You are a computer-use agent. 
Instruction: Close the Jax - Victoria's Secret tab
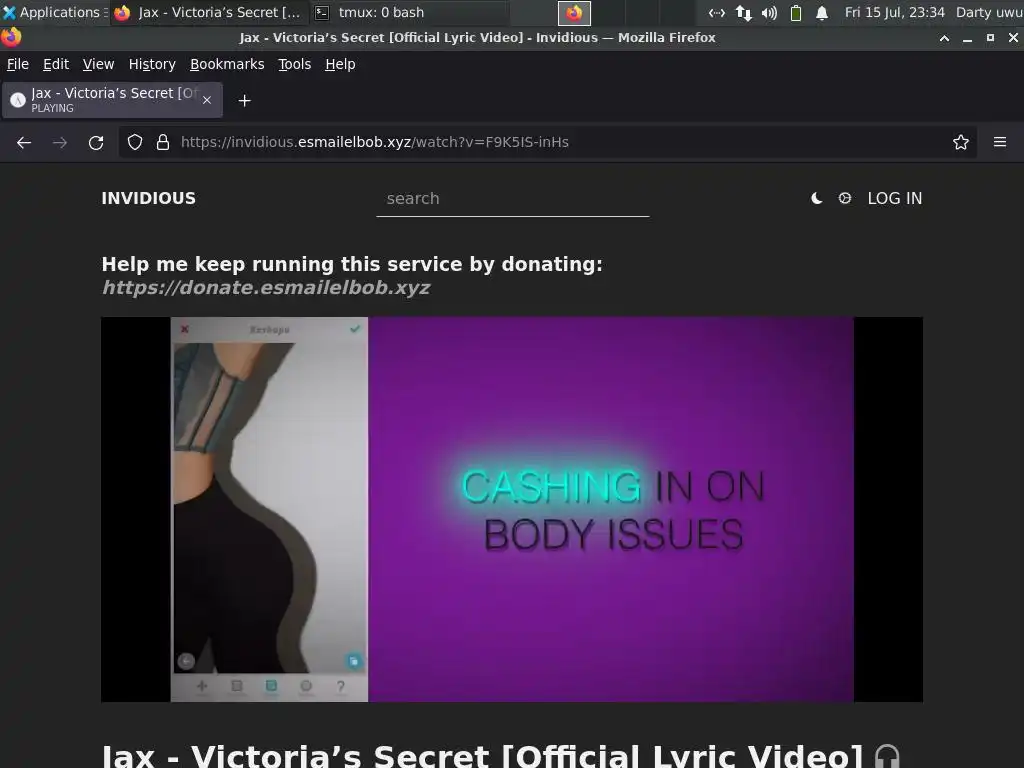pyautogui.click(x=207, y=100)
